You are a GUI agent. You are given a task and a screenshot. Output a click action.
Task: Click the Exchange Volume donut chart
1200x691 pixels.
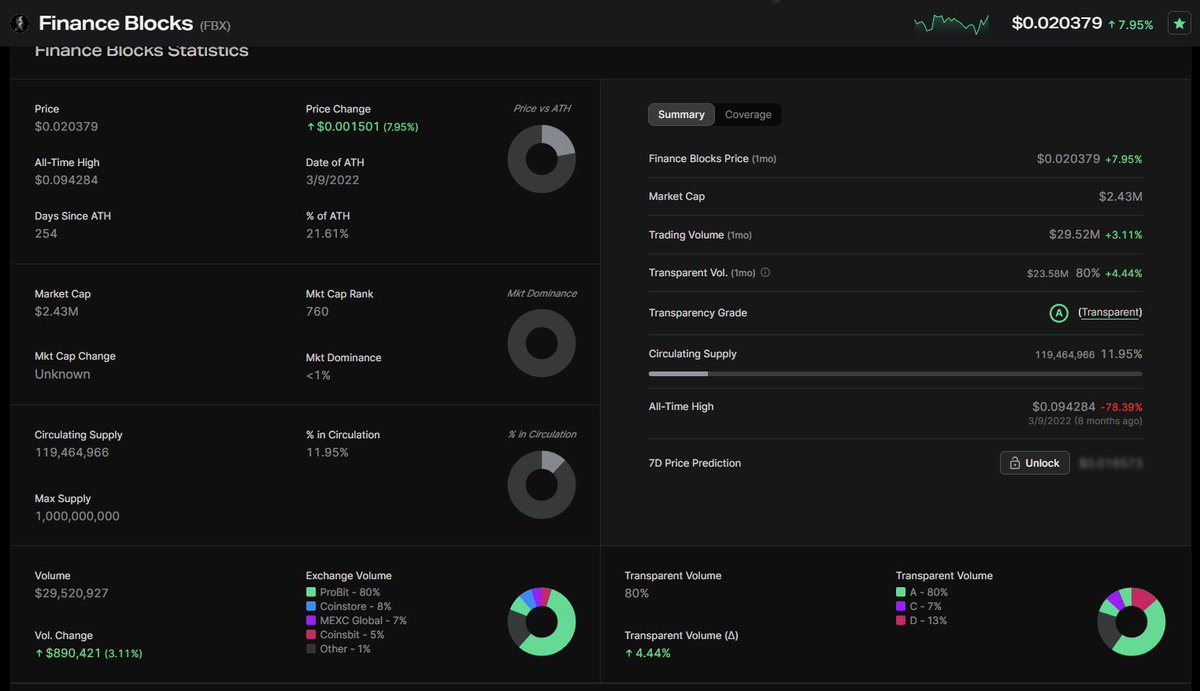[541, 622]
